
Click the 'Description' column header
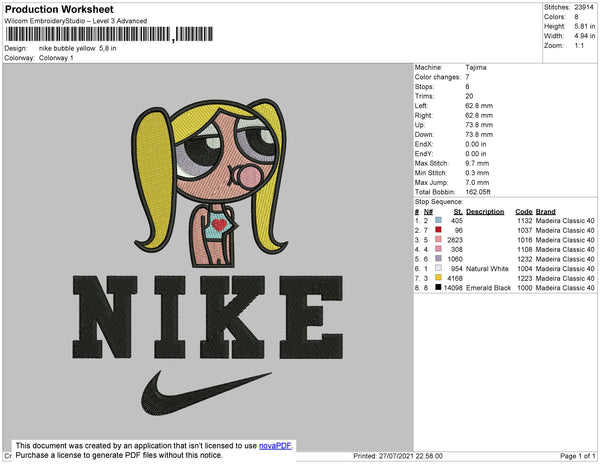pos(485,212)
